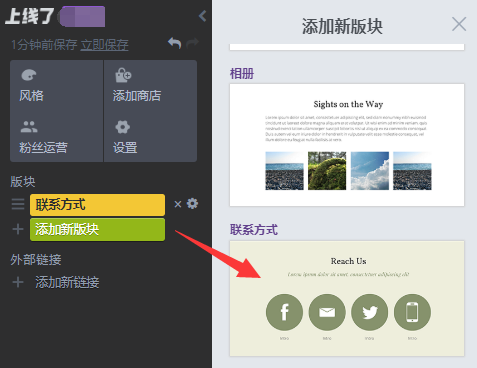Screen dimensions: 477x368
Task: Click the 添加商店 label
Action: [x=137, y=96]
